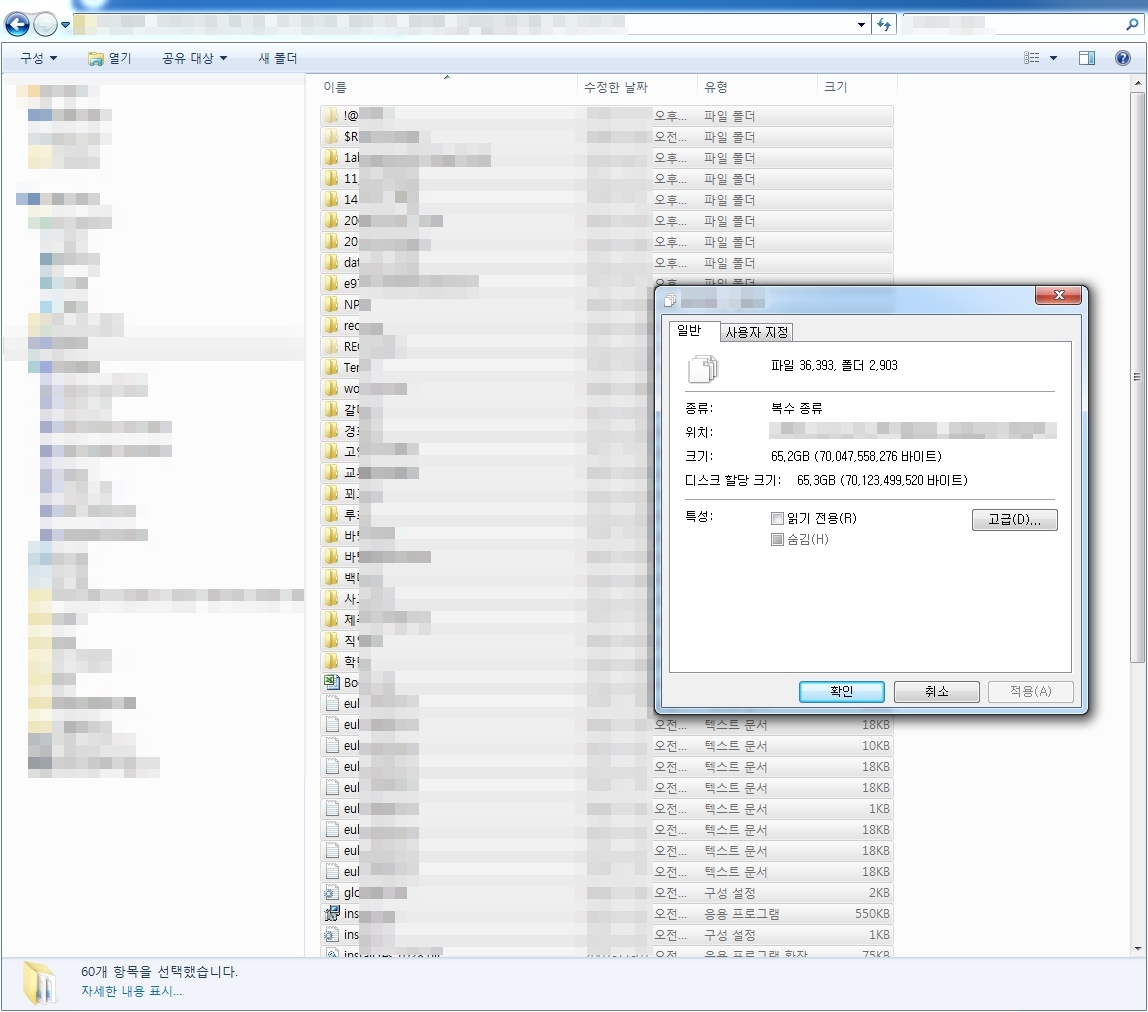Select the folder icon starting with !@
Screen dimensions: 1148x1012
(x=332, y=116)
